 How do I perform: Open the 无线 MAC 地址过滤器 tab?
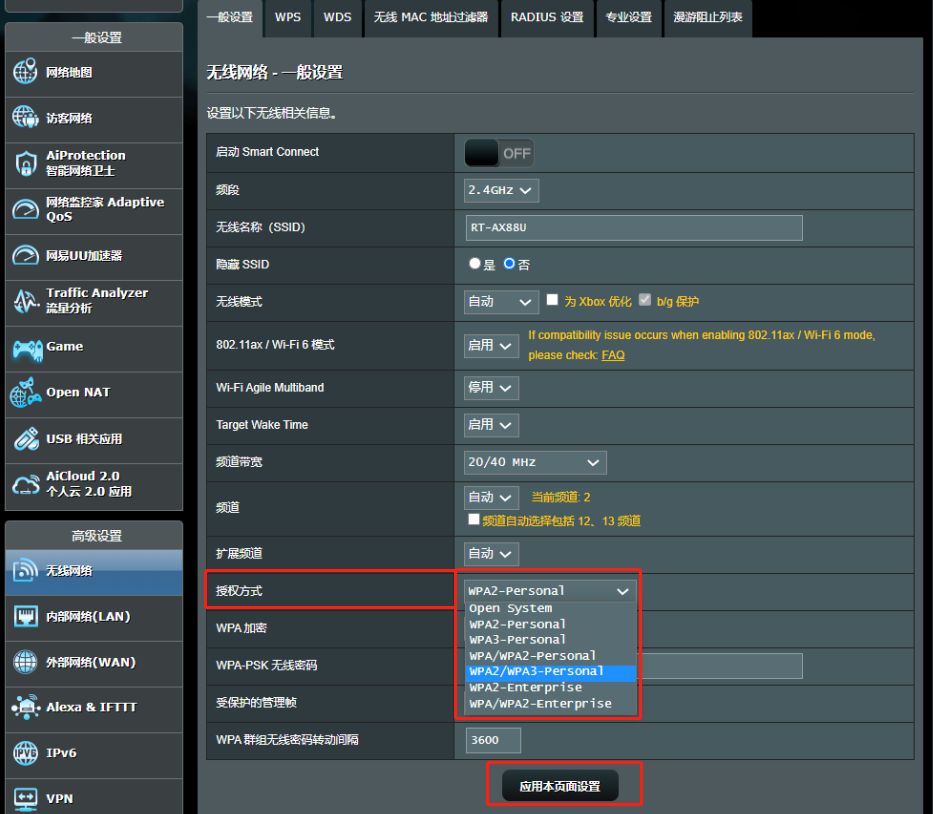coord(431,17)
